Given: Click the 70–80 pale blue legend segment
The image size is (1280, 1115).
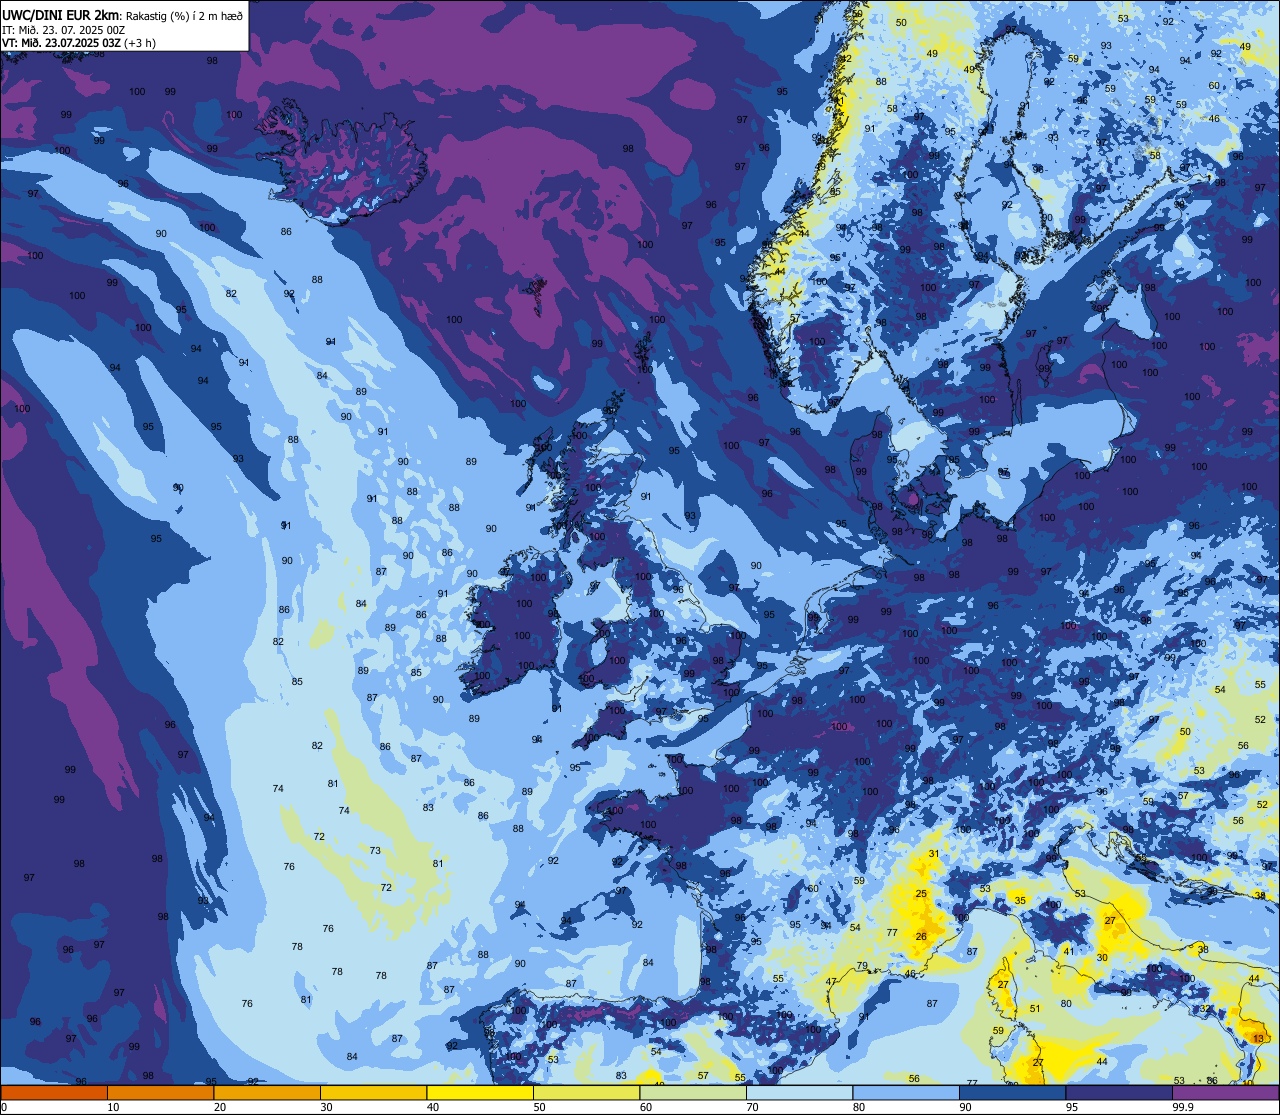Looking at the screenshot, I should tap(799, 1092).
